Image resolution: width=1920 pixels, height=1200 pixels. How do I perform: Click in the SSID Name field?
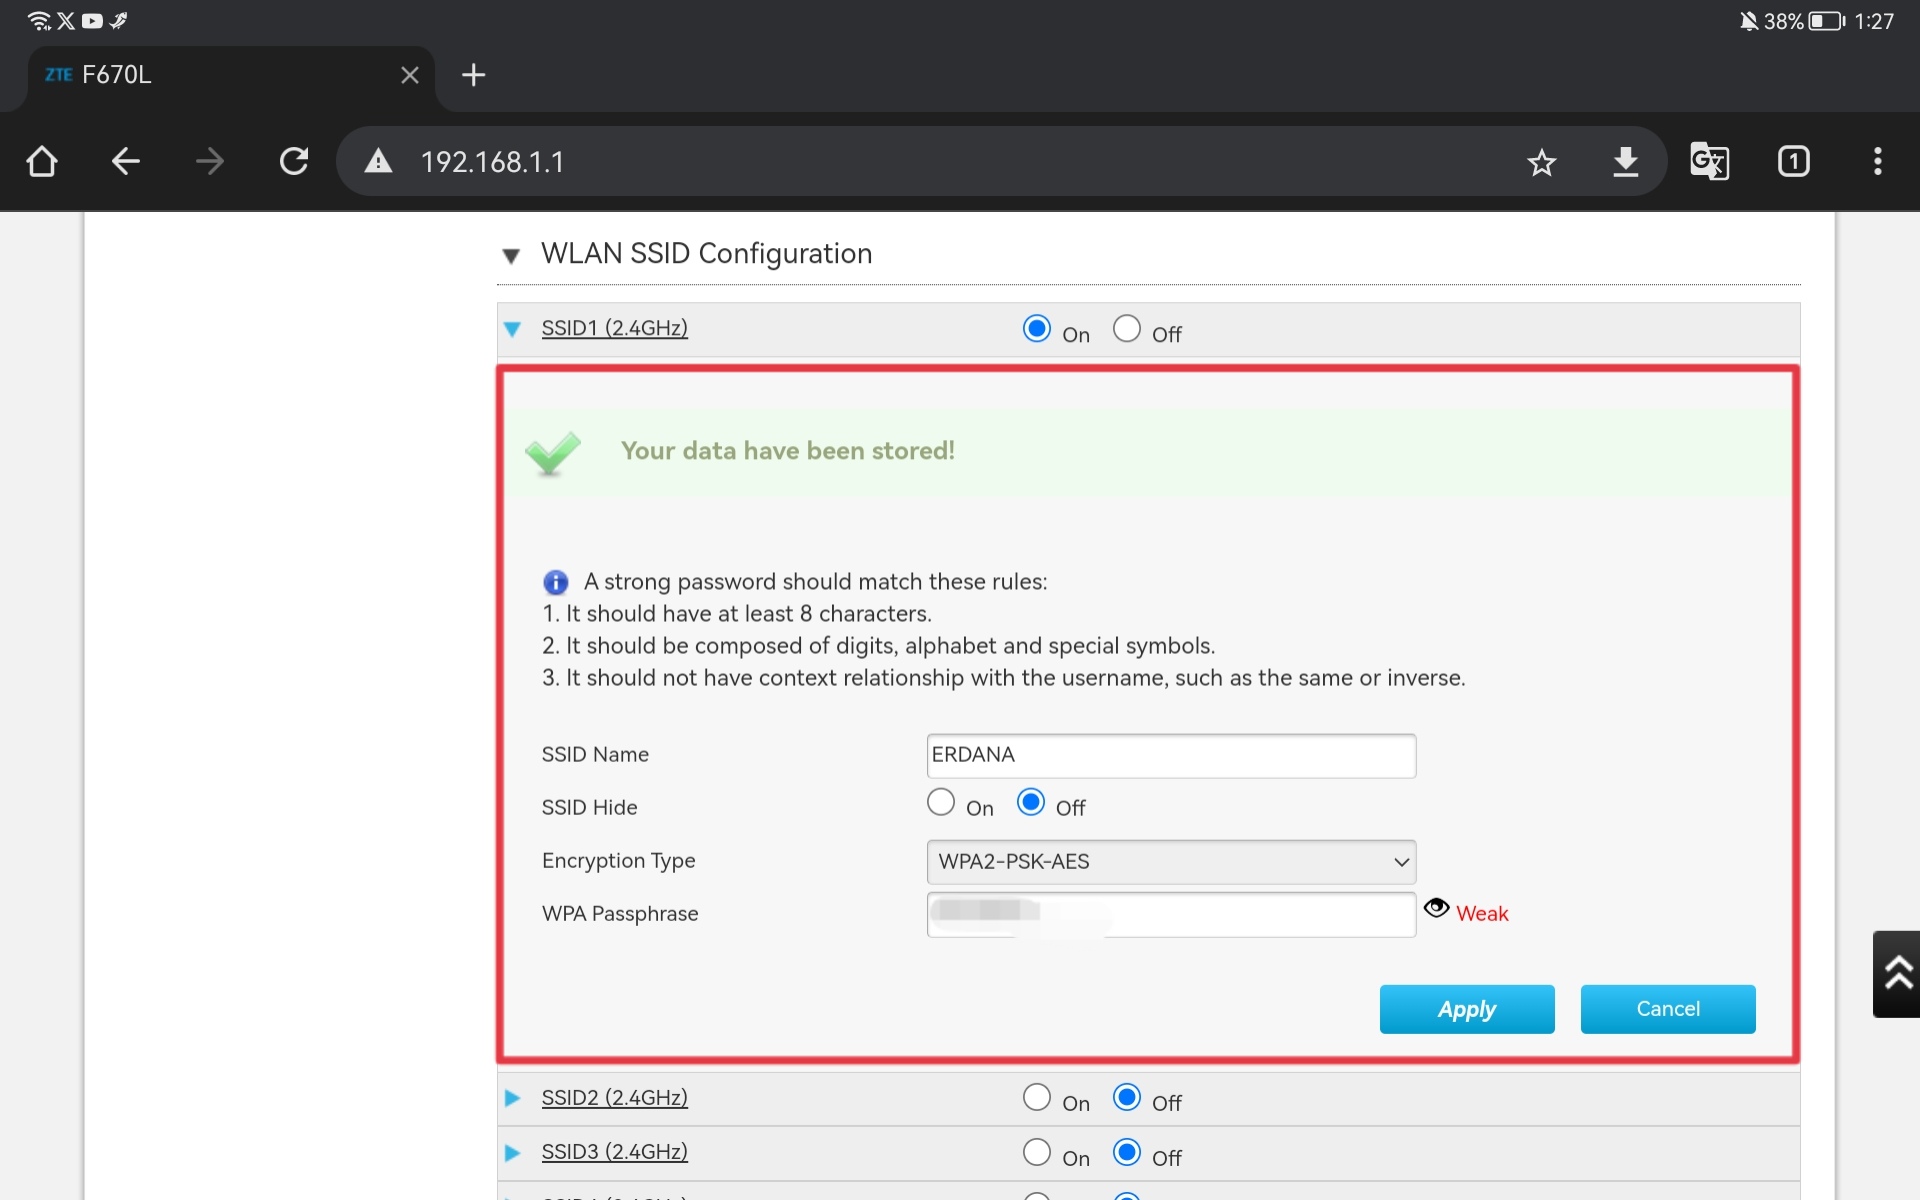point(1170,756)
